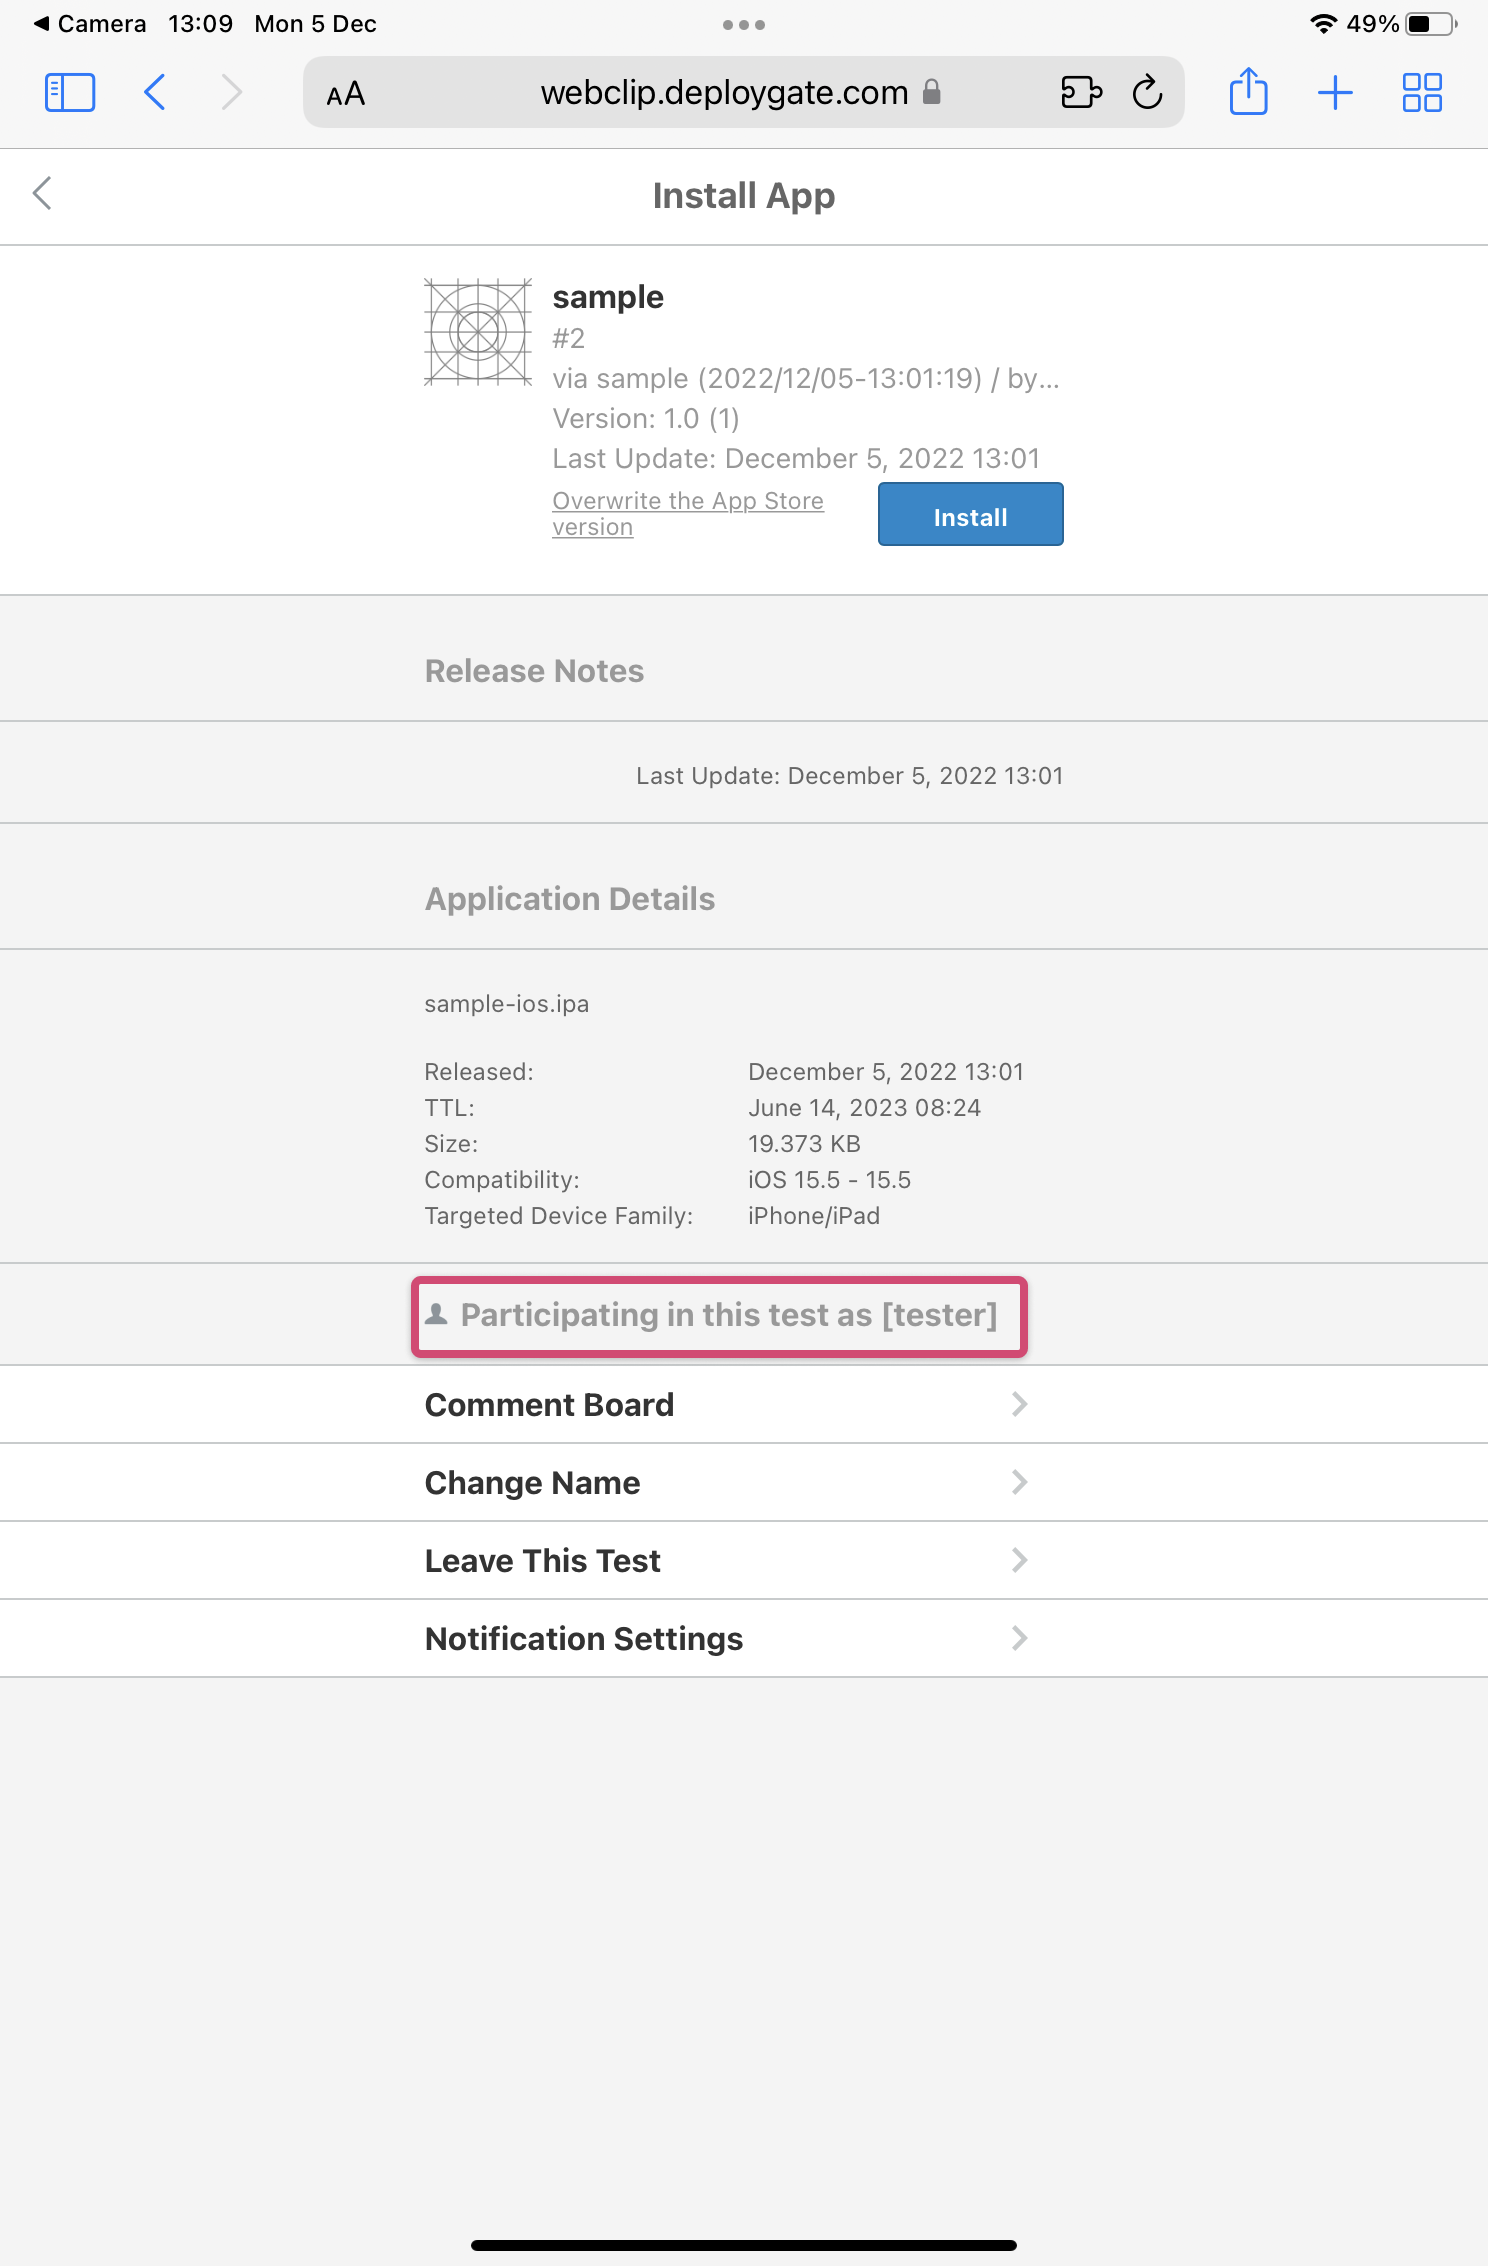Tap the Release Notes heading
Screen dimensions: 1488x2266
click(x=534, y=671)
